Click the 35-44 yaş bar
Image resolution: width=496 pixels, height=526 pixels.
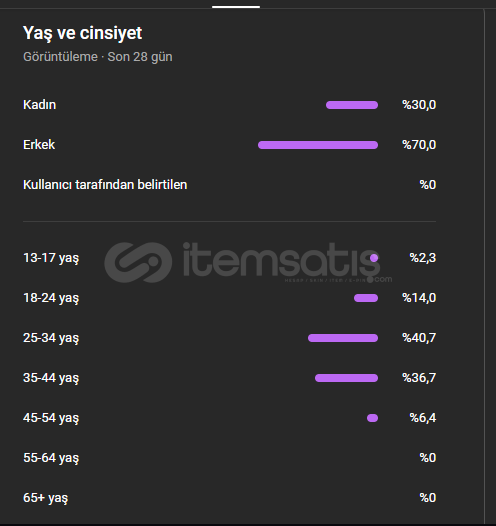coord(346,378)
